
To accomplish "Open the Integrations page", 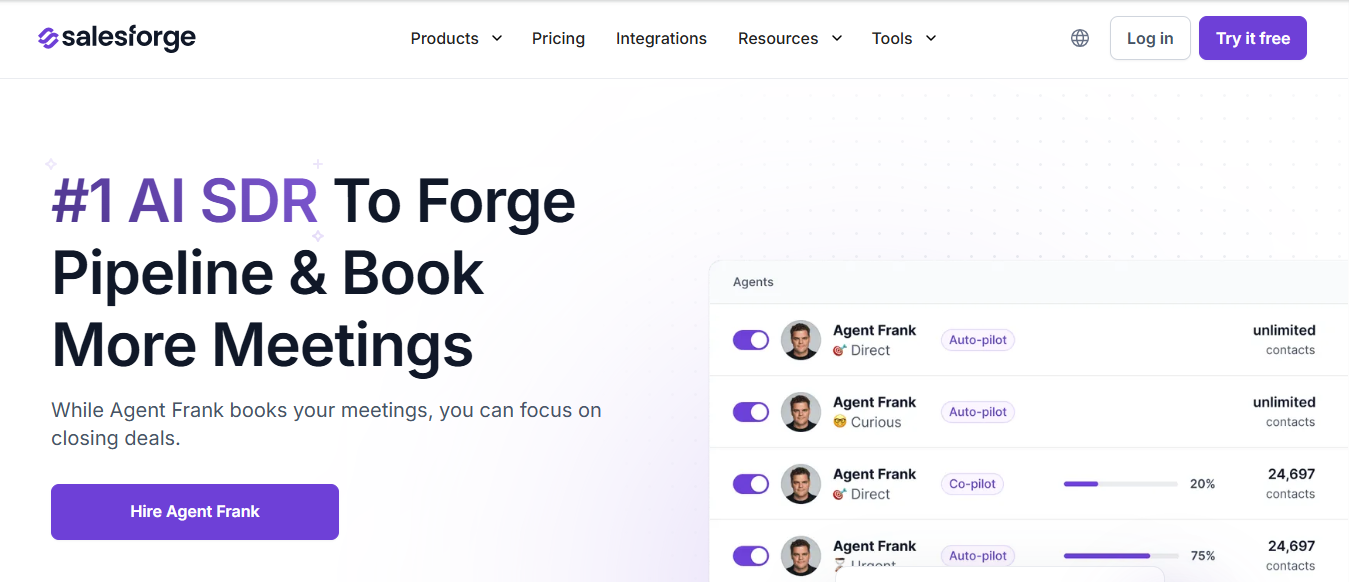I will [x=661, y=38].
